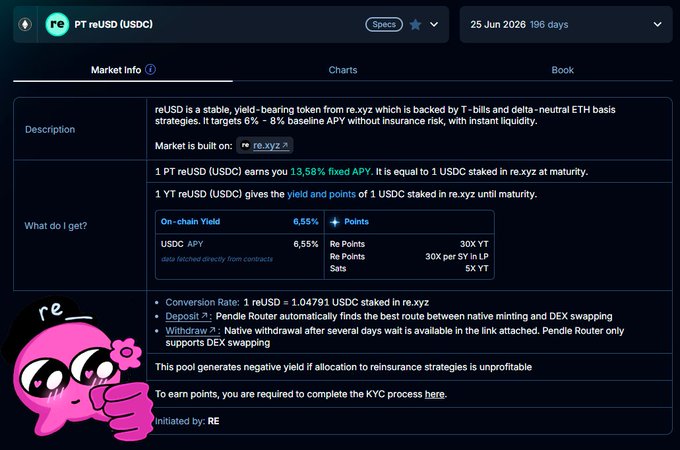Screen dimensions: 680x450
Task: Click the Conversion Rate label
Action: 202,302
